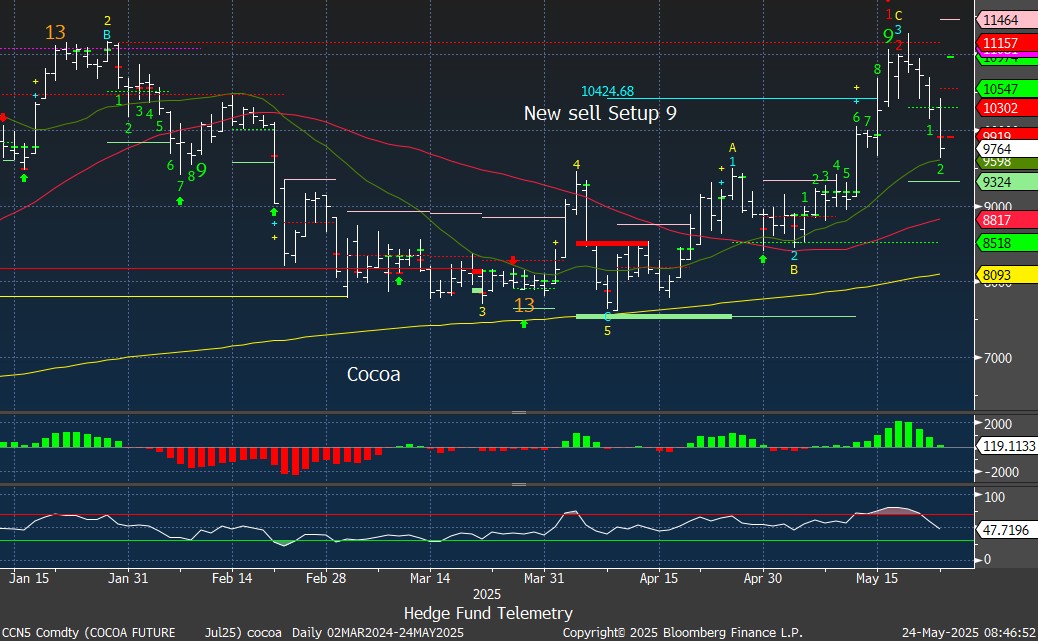Select the yellow wave 5 label at April low

pyautogui.click(x=607, y=330)
